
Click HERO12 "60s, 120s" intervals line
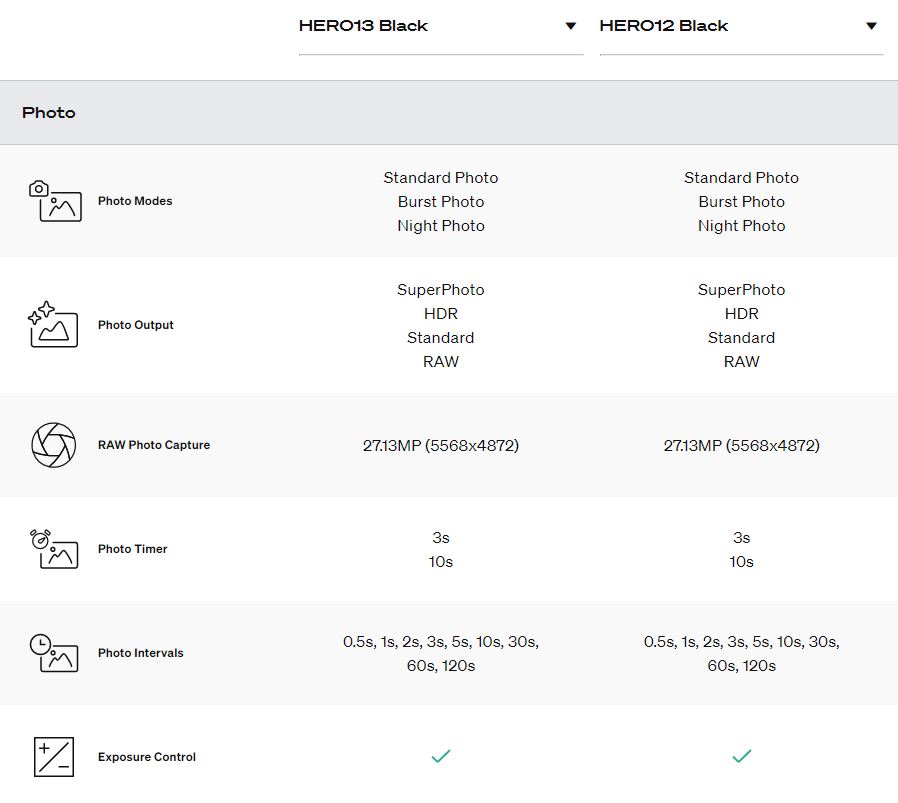click(x=742, y=666)
